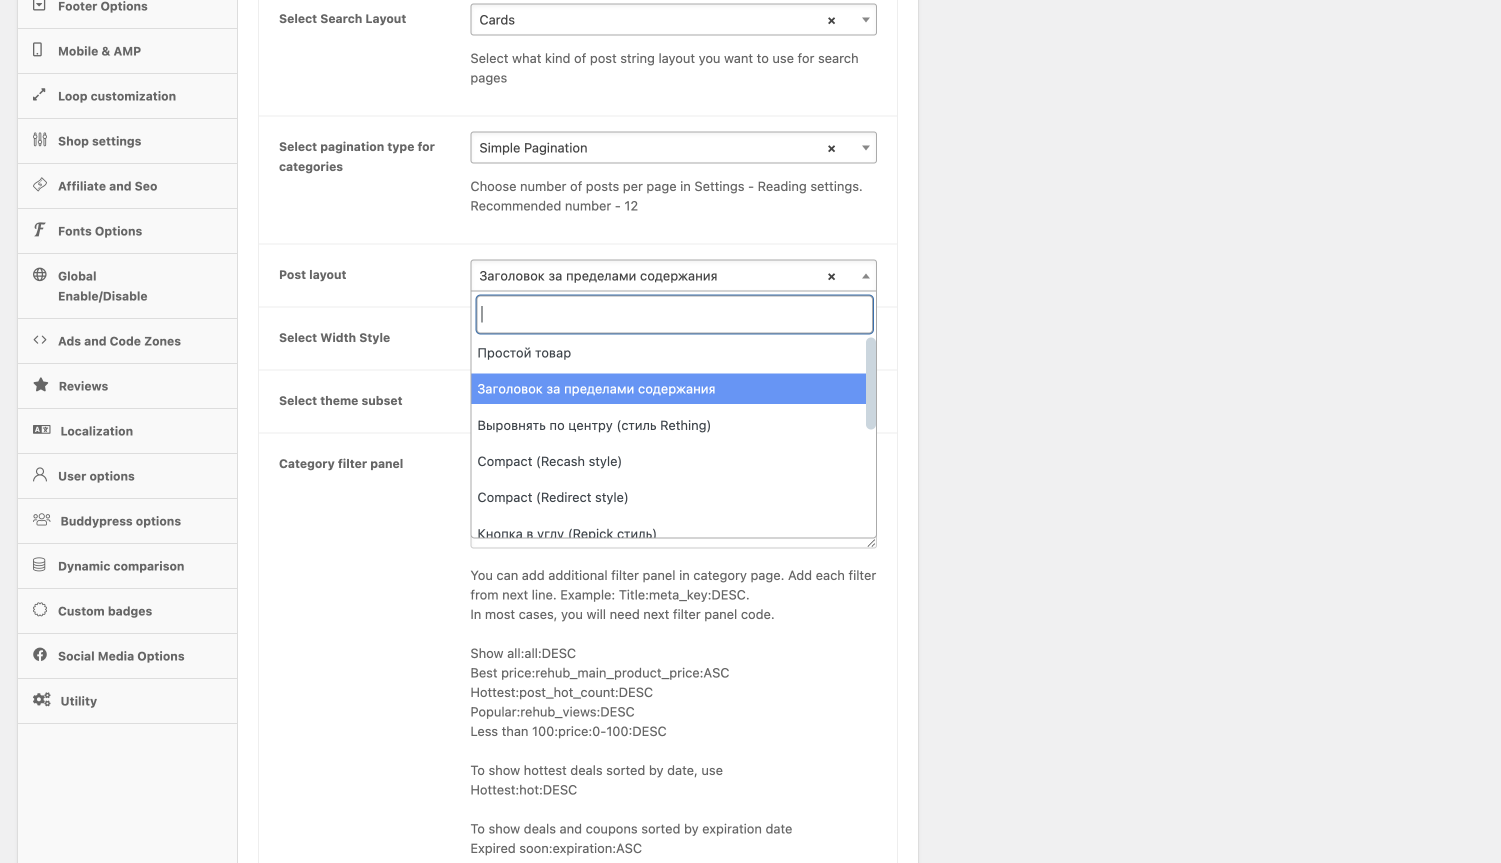Image resolution: width=1501 pixels, height=863 pixels.
Task: Click the tag icon for Affiliate and Seo
Action: [x=40, y=185]
